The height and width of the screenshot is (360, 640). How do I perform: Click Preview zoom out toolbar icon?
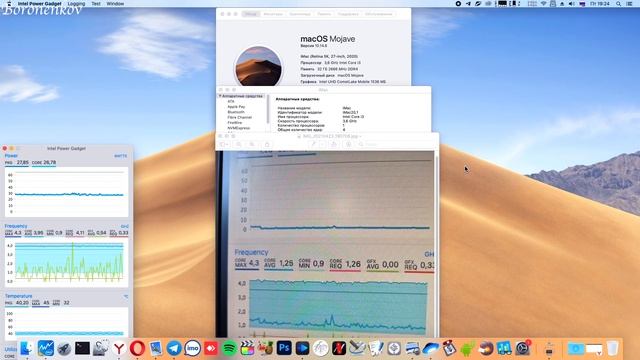(x=239, y=144)
